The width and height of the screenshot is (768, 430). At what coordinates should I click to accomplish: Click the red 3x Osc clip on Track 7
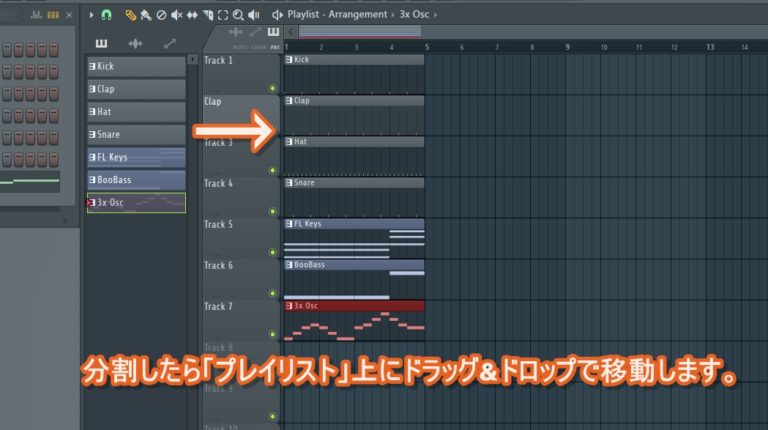(354, 321)
